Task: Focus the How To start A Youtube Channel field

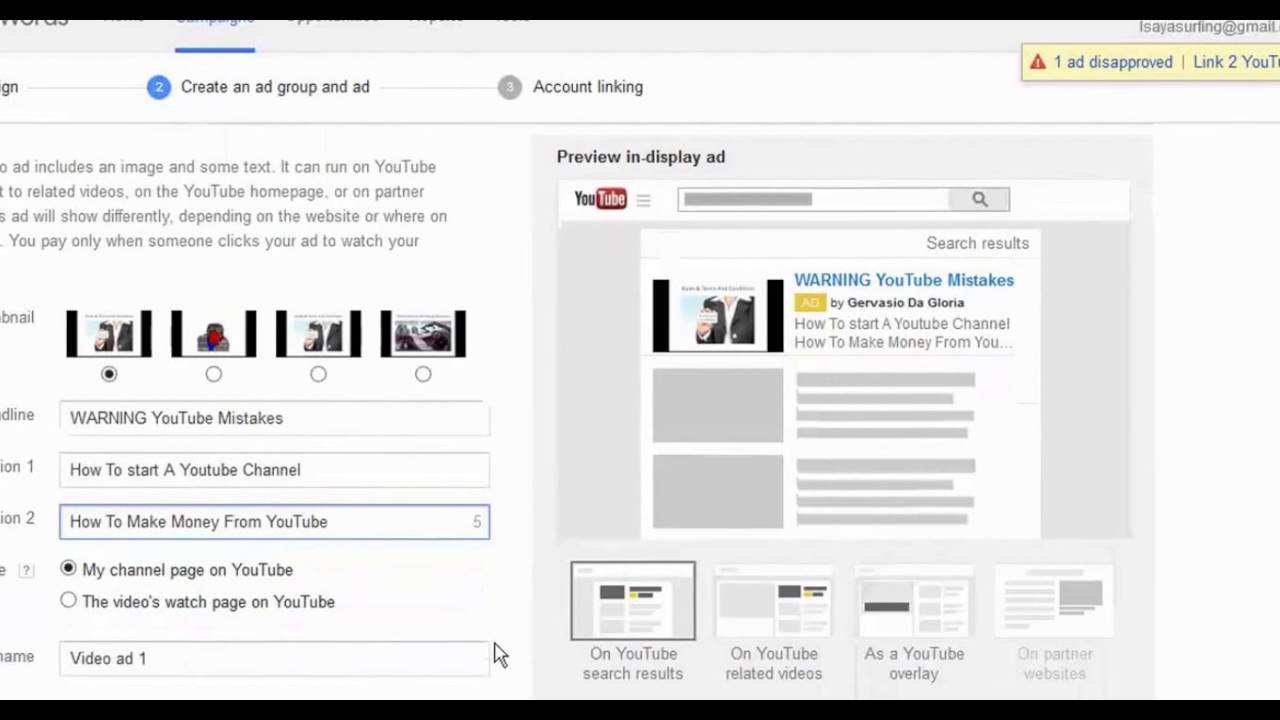Action: (274, 470)
